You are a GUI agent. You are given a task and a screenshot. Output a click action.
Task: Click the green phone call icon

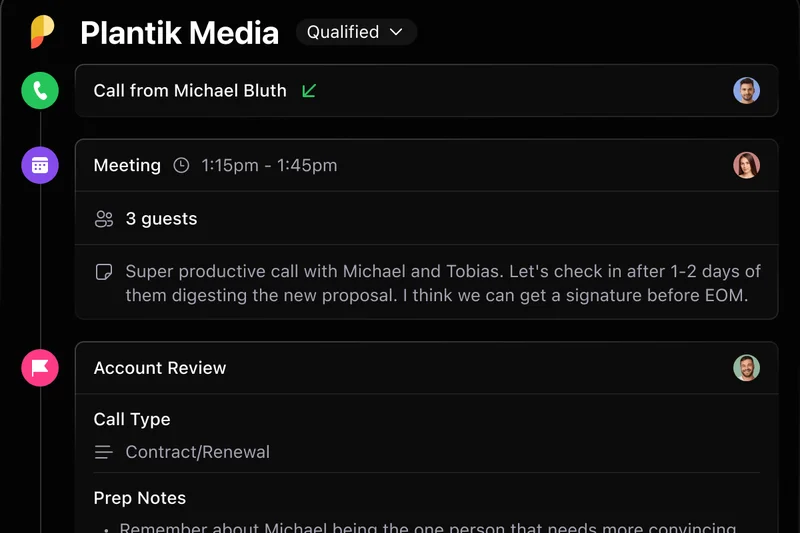click(x=40, y=91)
